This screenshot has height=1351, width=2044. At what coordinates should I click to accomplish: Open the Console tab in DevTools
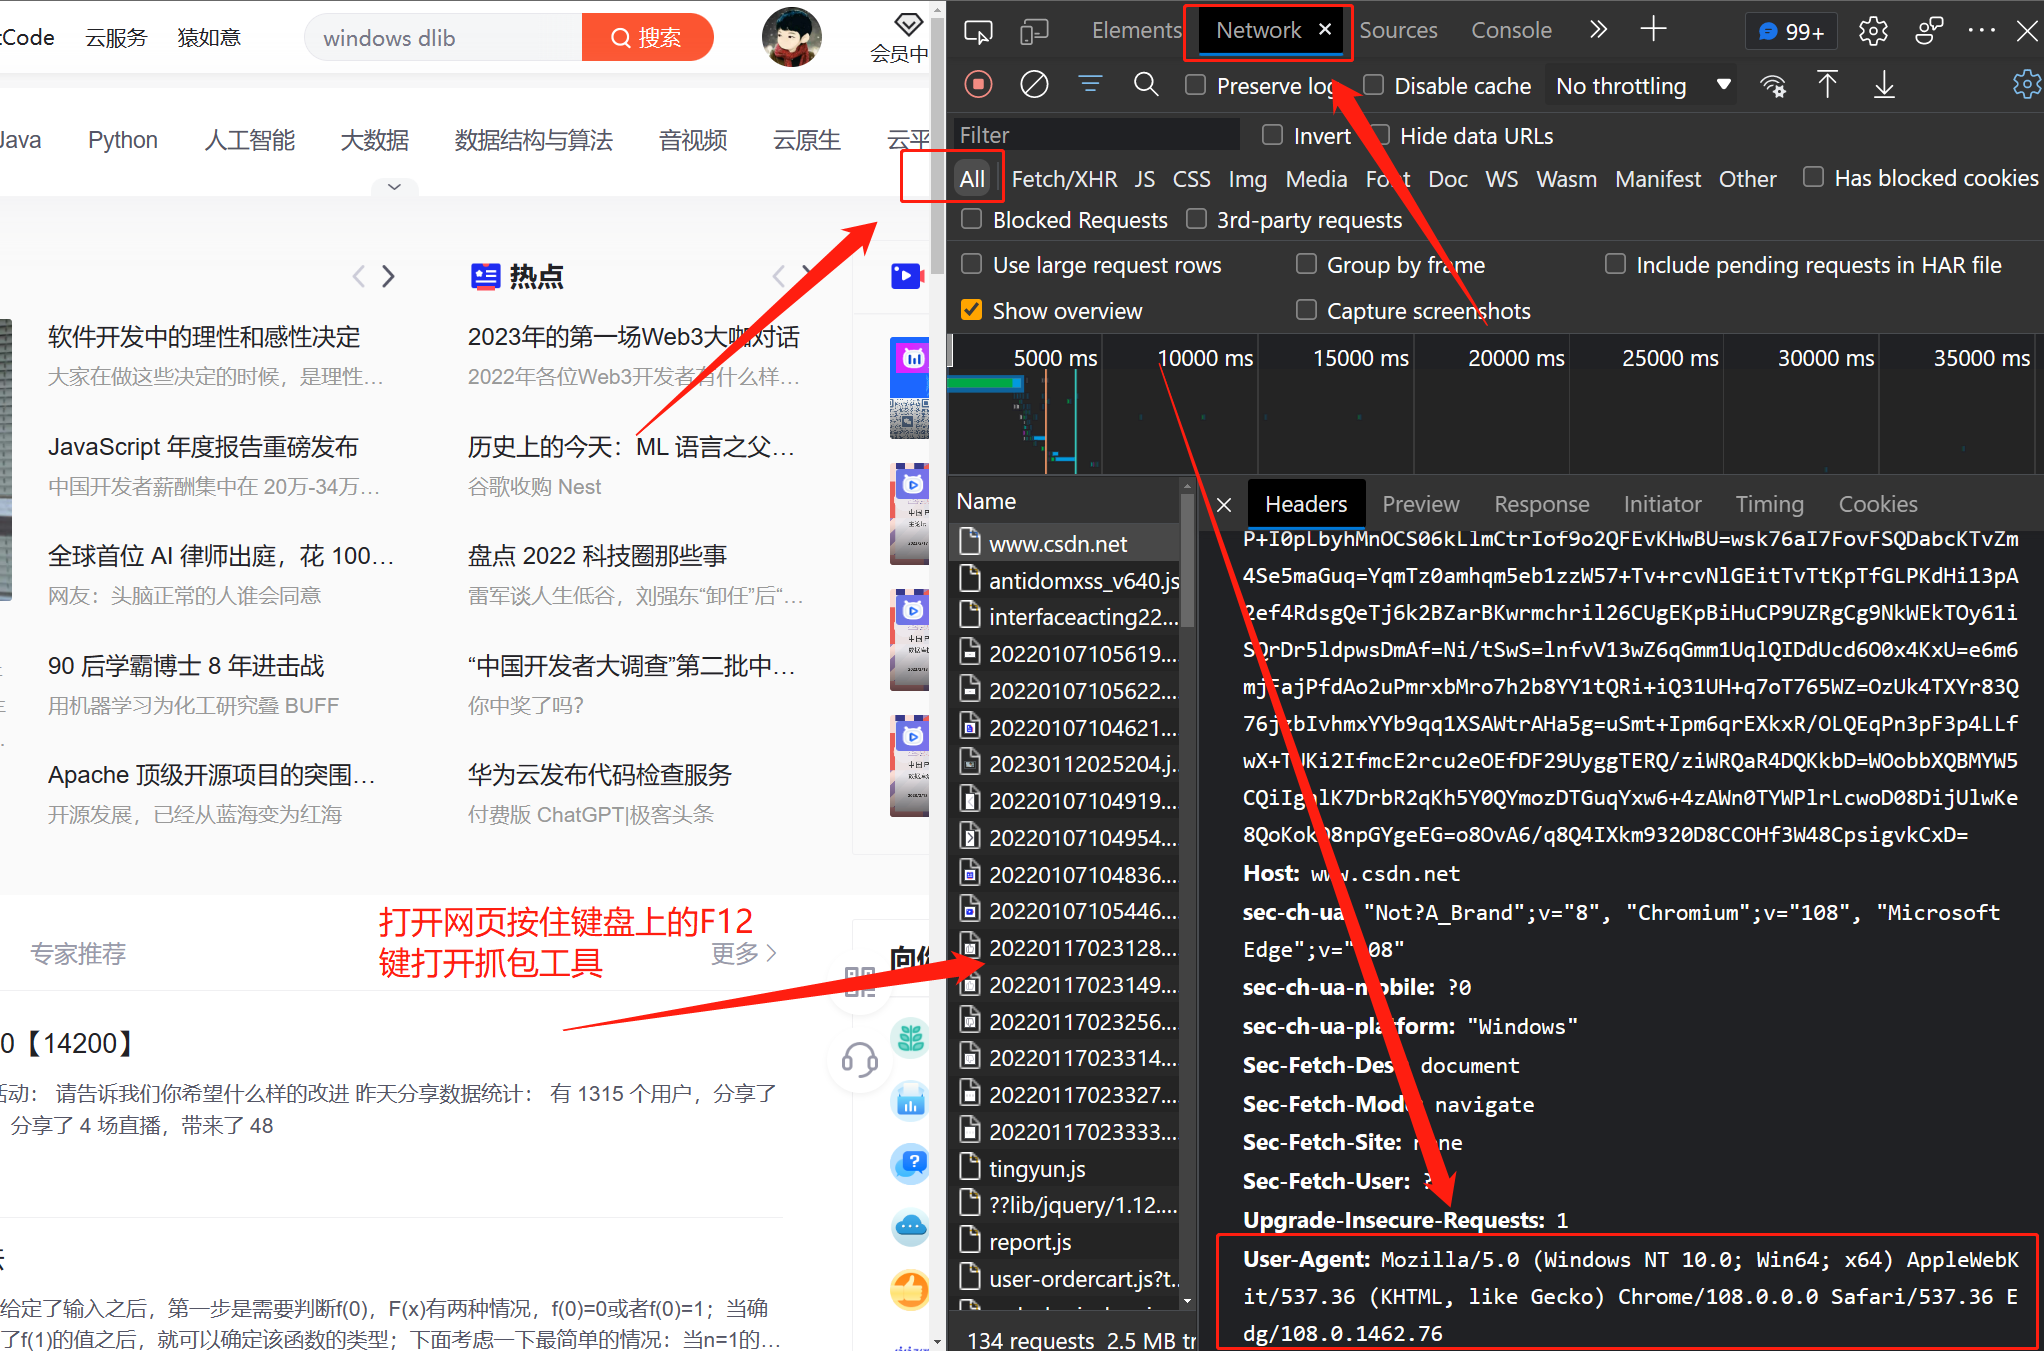[1510, 30]
